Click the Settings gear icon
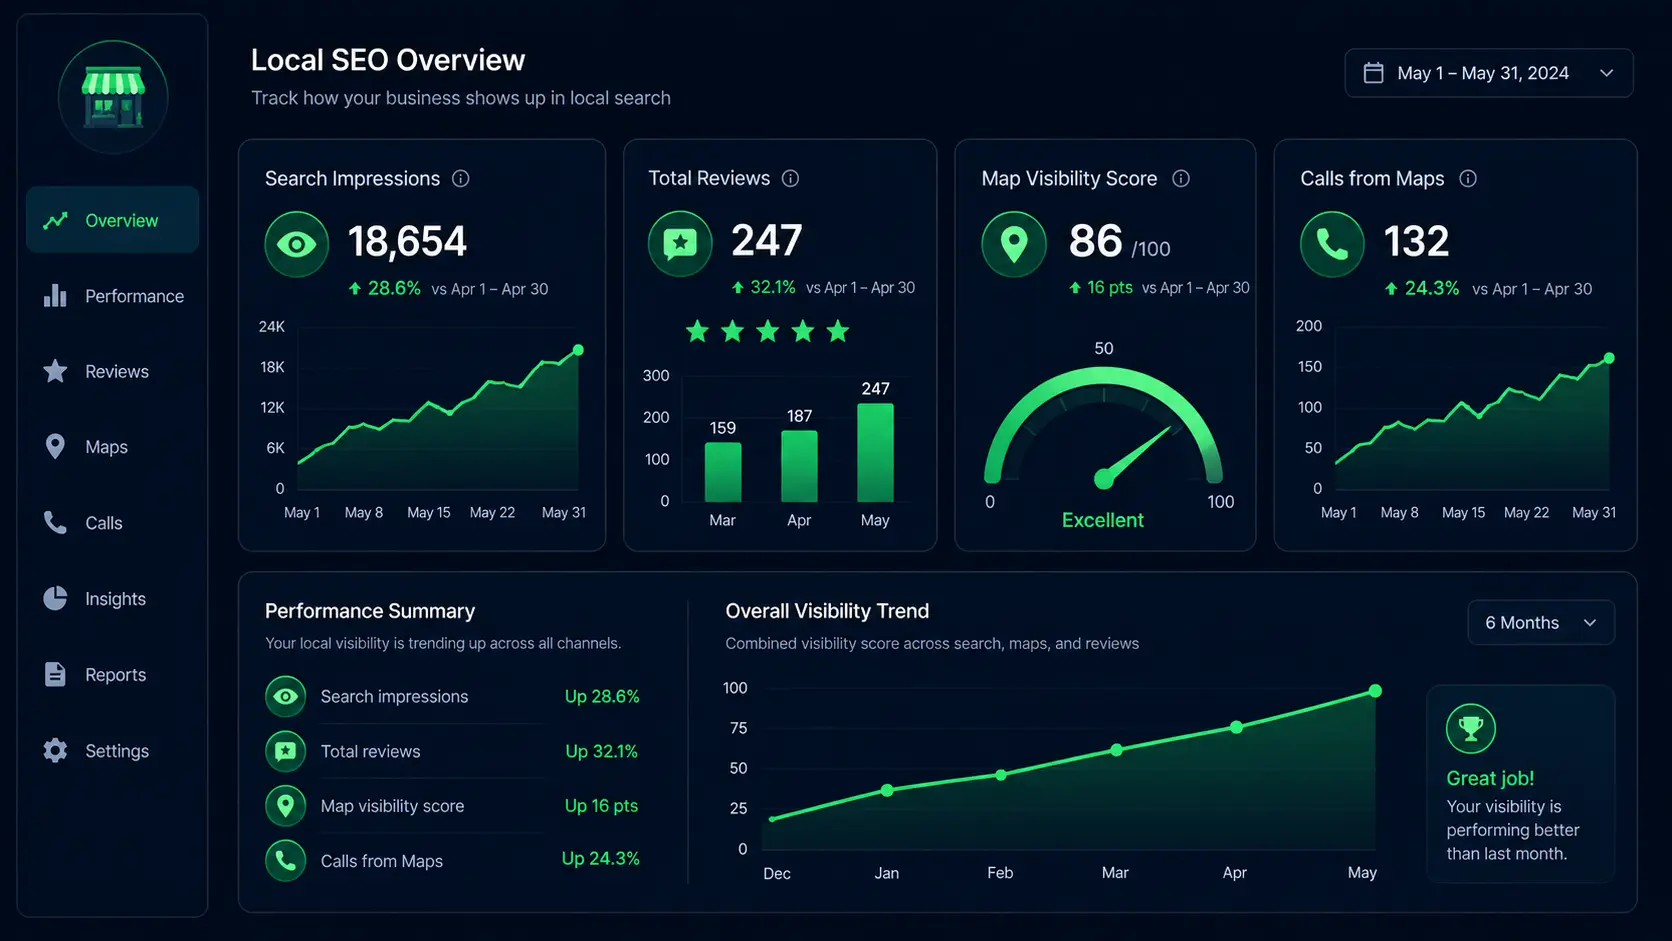1672x941 pixels. pos(55,750)
